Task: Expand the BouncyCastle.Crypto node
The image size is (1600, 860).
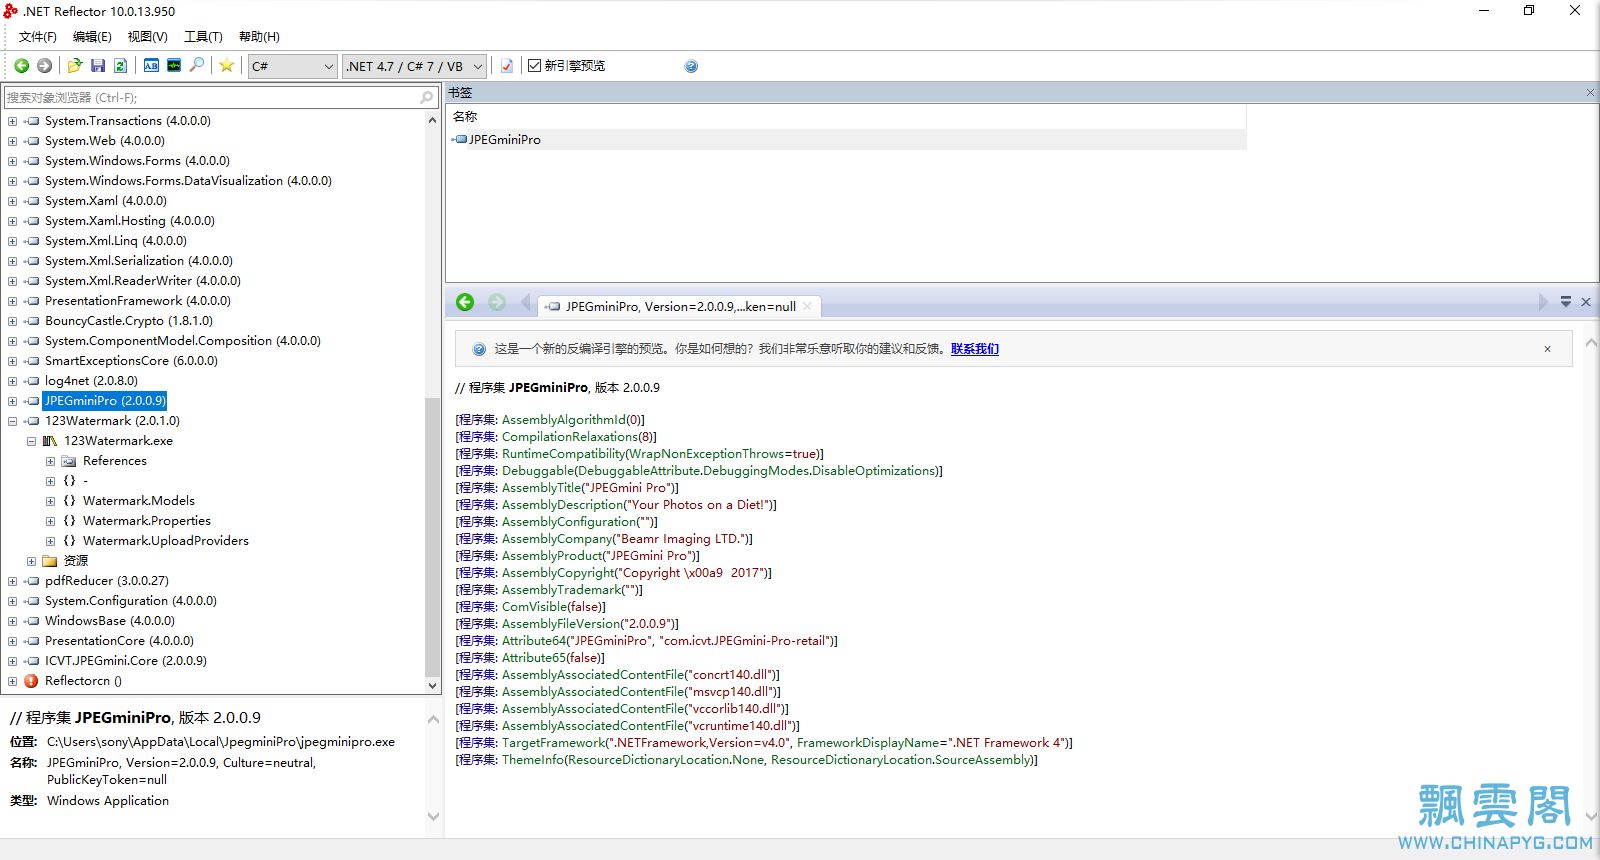Action: (x=12, y=321)
